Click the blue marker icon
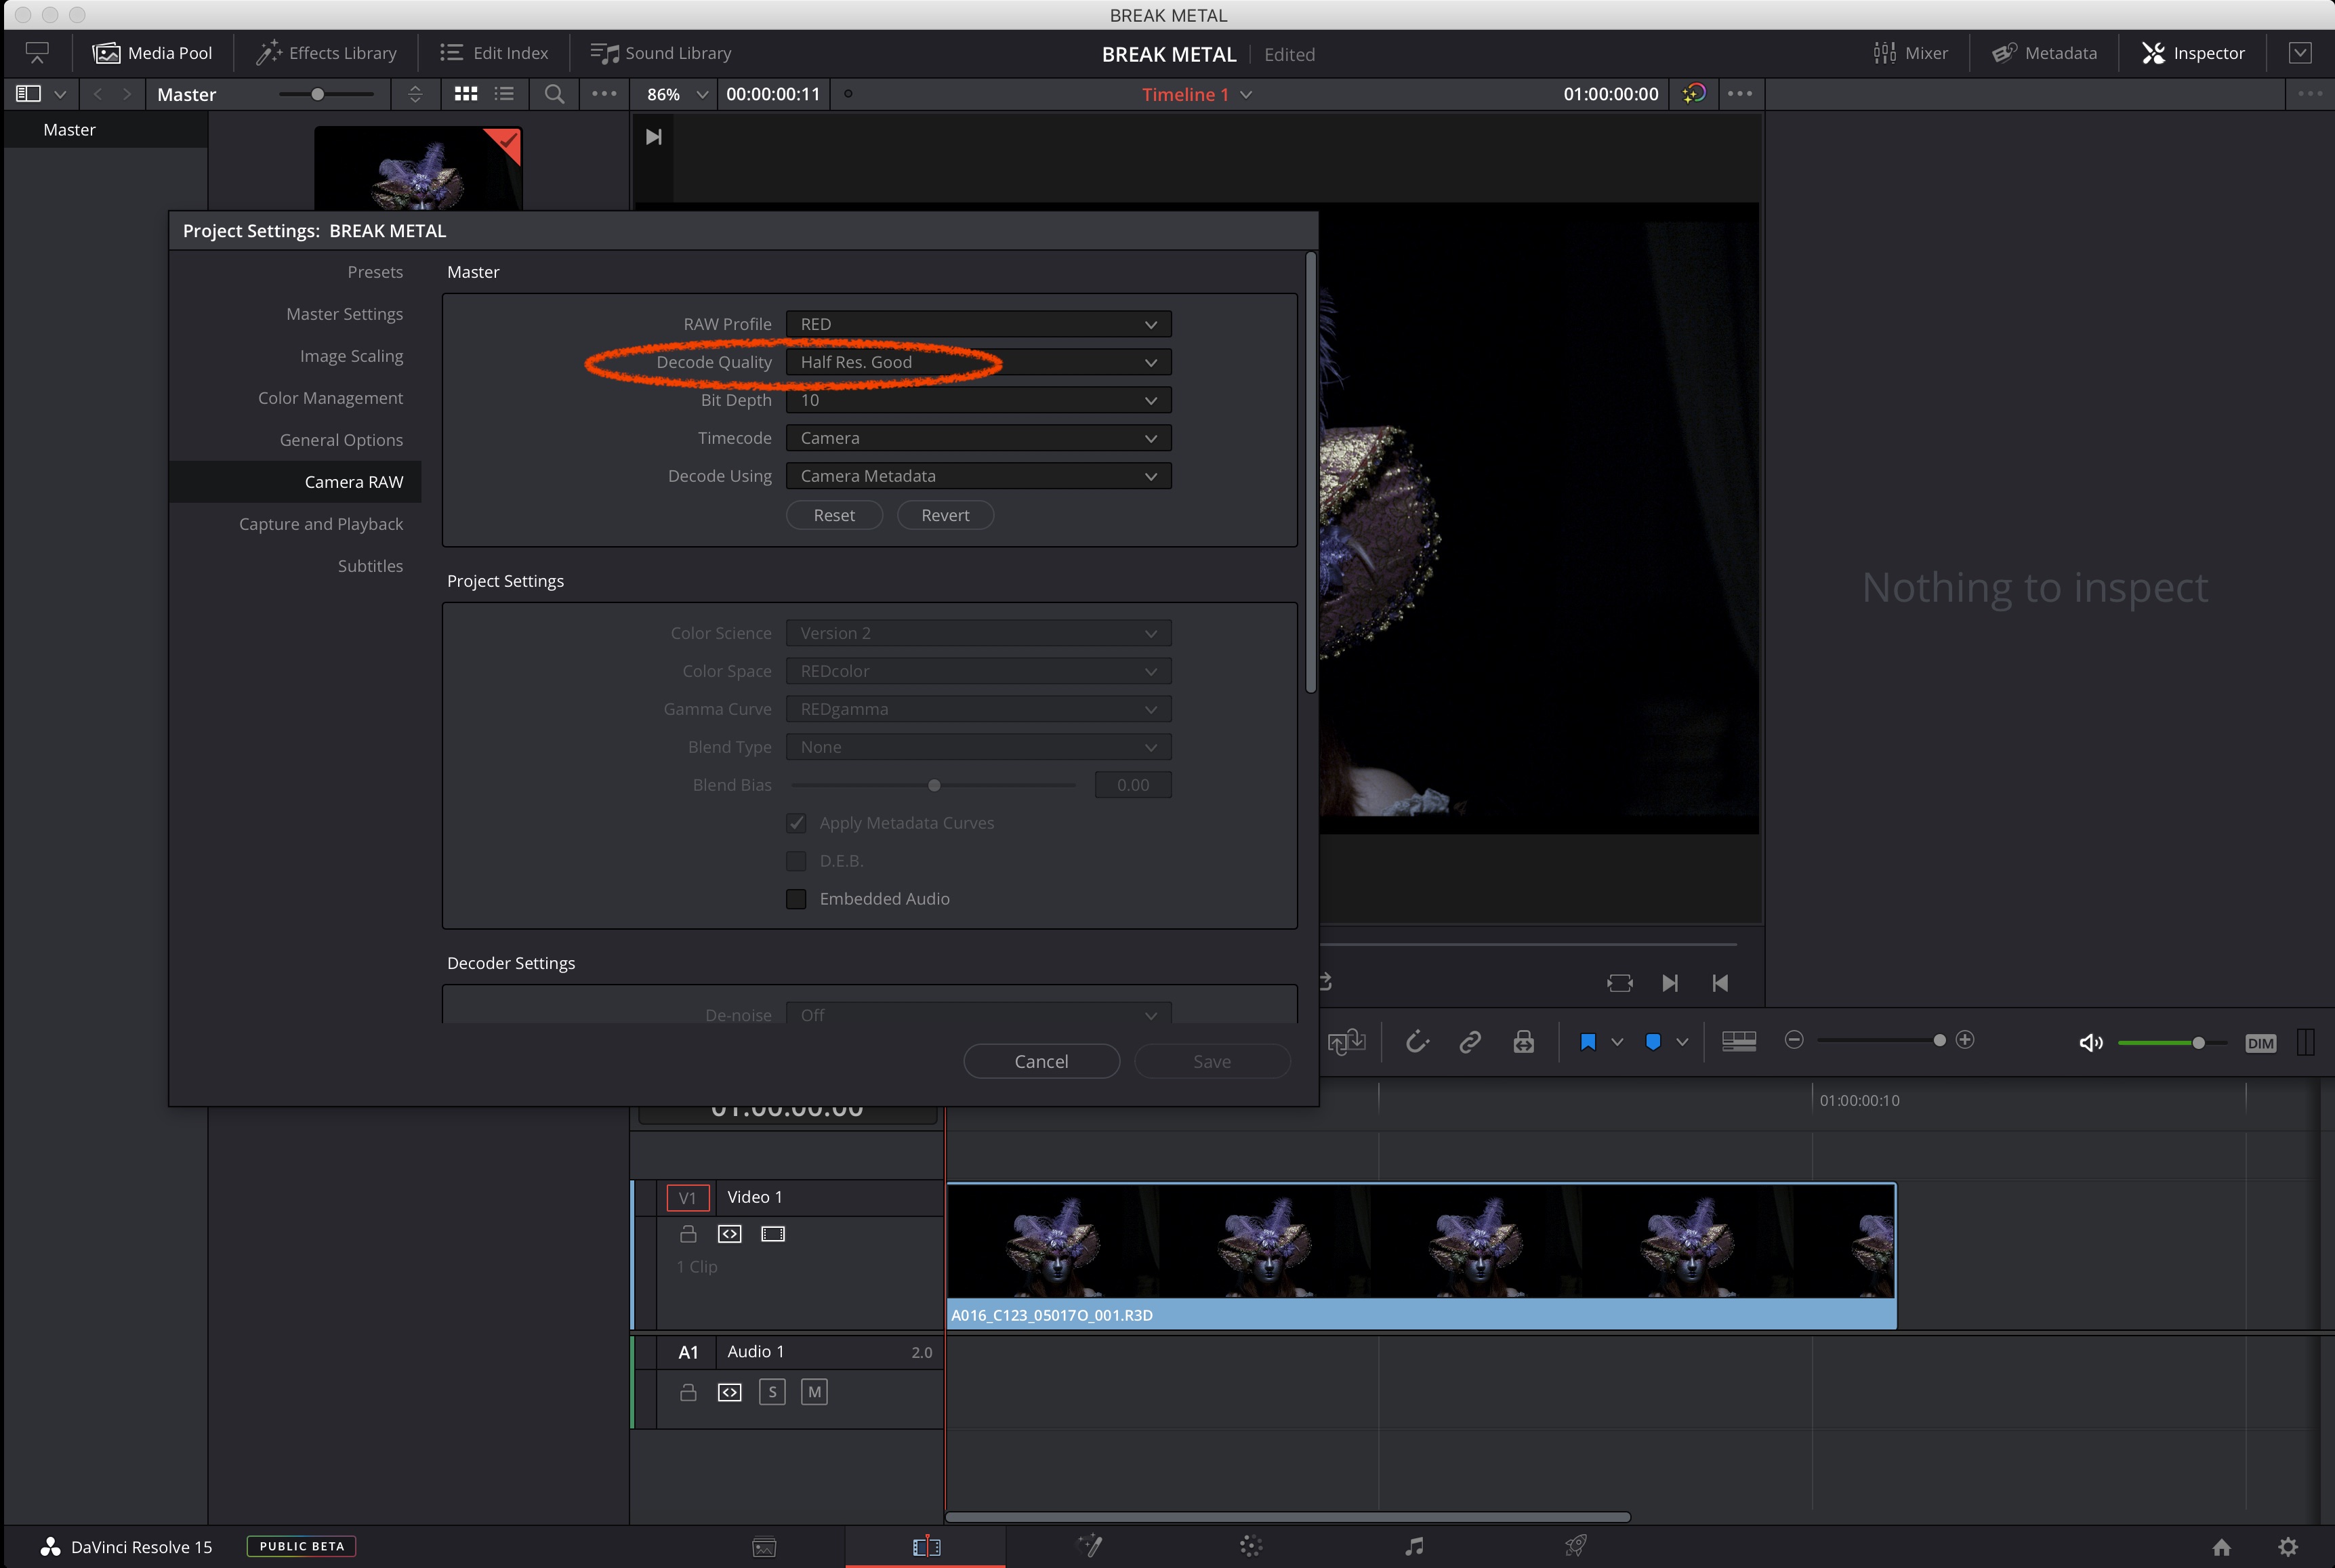Image resolution: width=2335 pixels, height=1568 pixels. [x=1653, y=1042]
